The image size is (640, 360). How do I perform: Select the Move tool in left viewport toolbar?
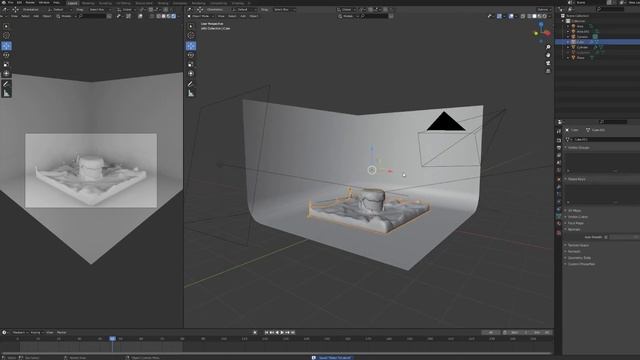click(6, 46)
